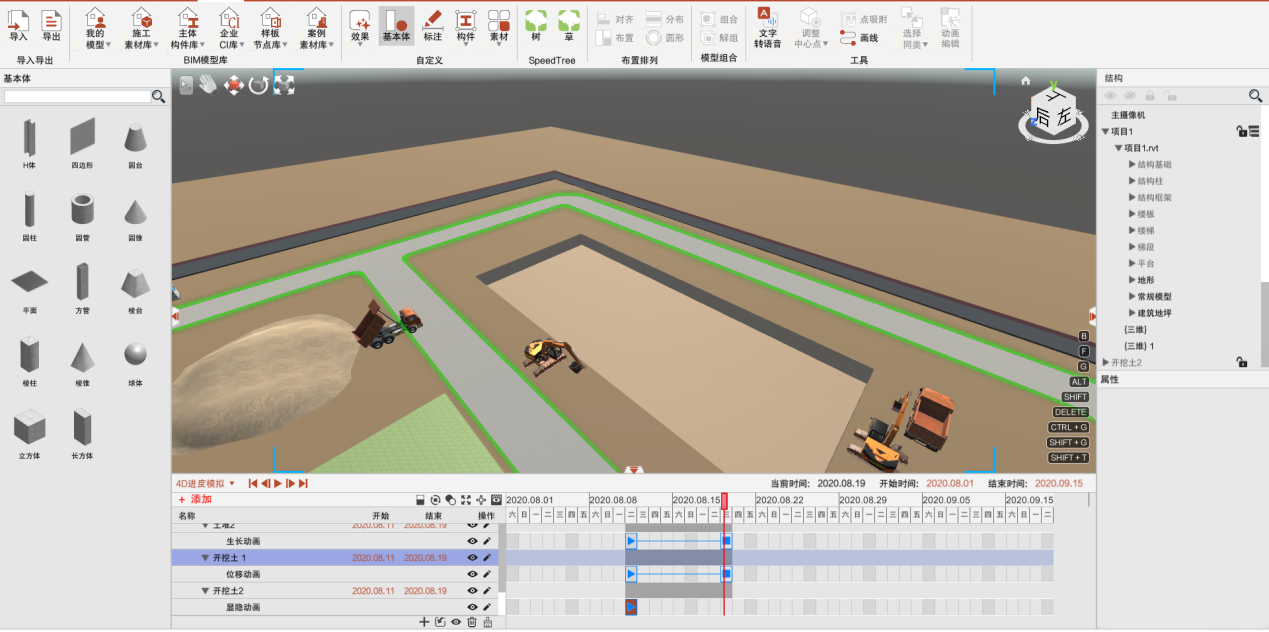
Task: Toggle visibility of 开挖土 1
Action: pyautogui.click(x=470, y=557)
